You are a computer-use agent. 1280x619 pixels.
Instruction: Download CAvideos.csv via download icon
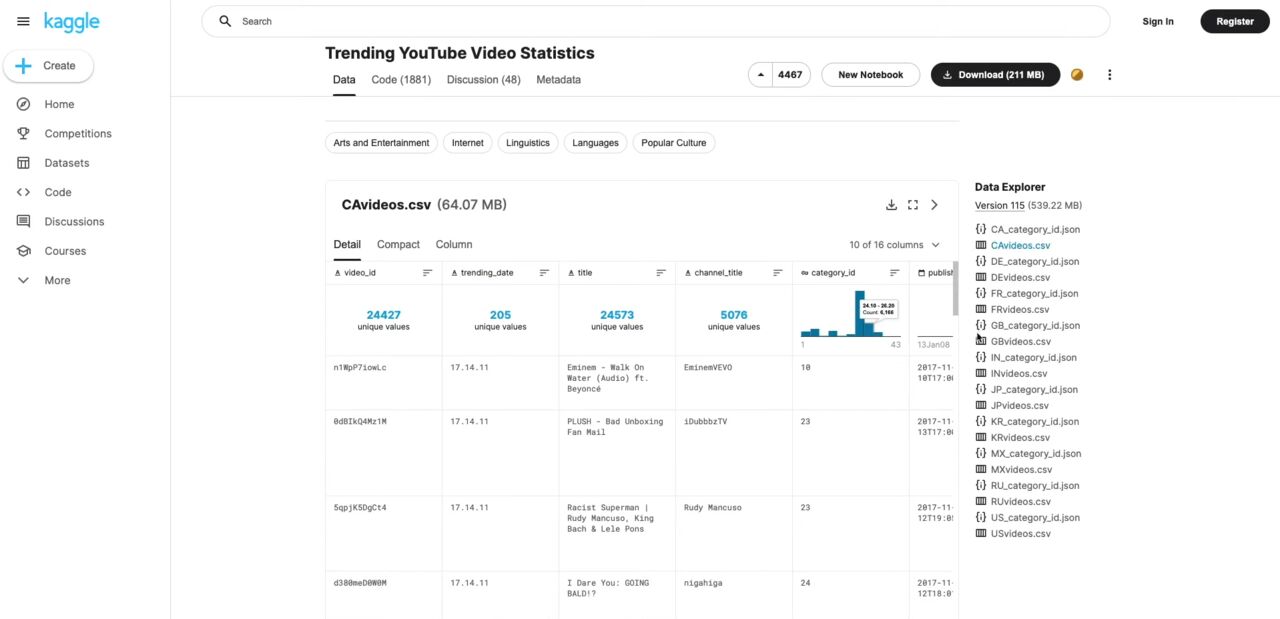tap(891, 205)
